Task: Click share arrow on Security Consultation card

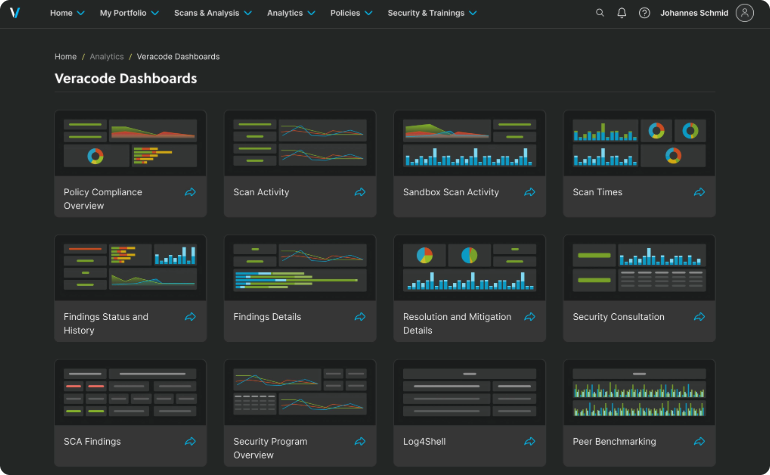Action: [x=699, y=317]
